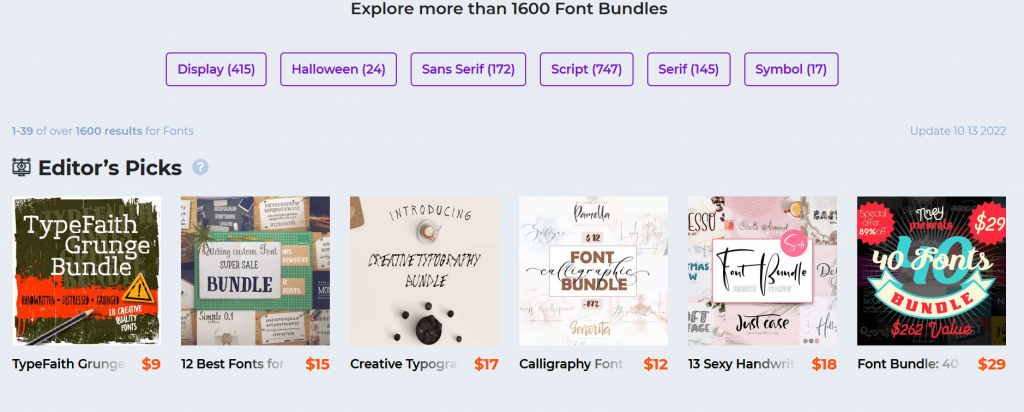Click the Font Bundle: 40 title link
The image size is (1024, 412).
tap(908, 364)
